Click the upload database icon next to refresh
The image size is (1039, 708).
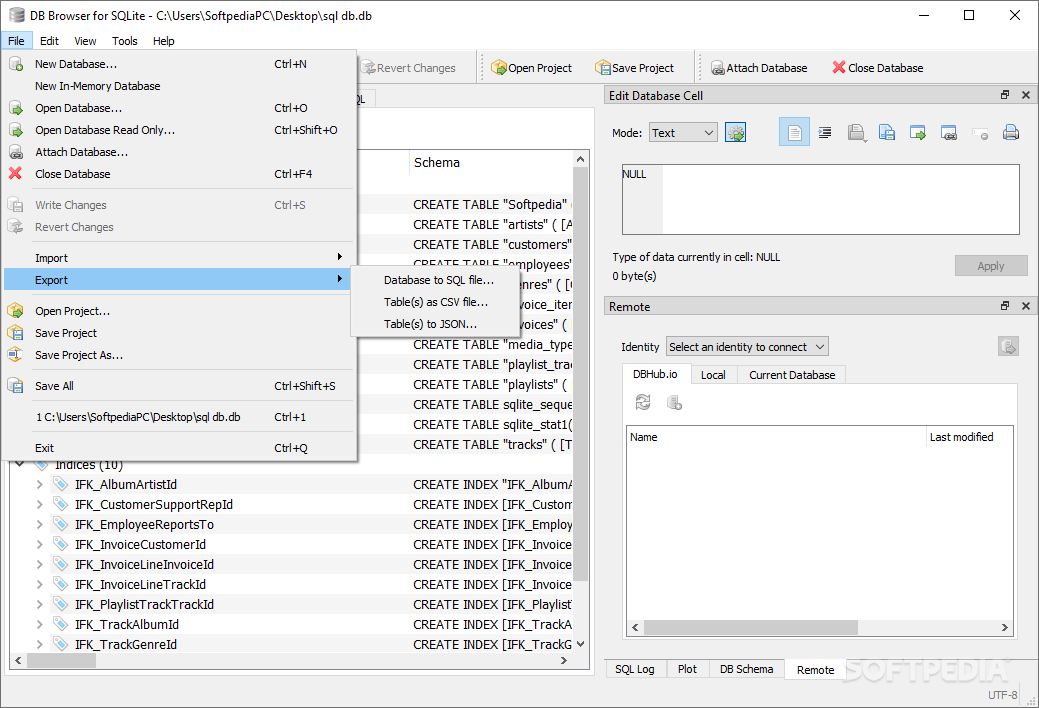(x=674, y=402)
